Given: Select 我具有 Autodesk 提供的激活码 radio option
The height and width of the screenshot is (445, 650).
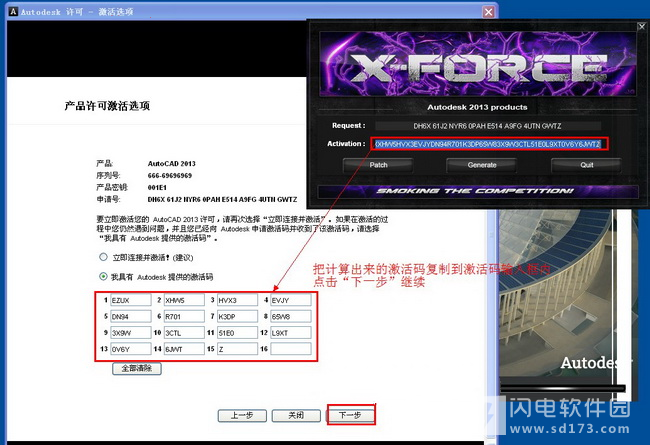Looking at the screenshot, I should coord(103,276).
